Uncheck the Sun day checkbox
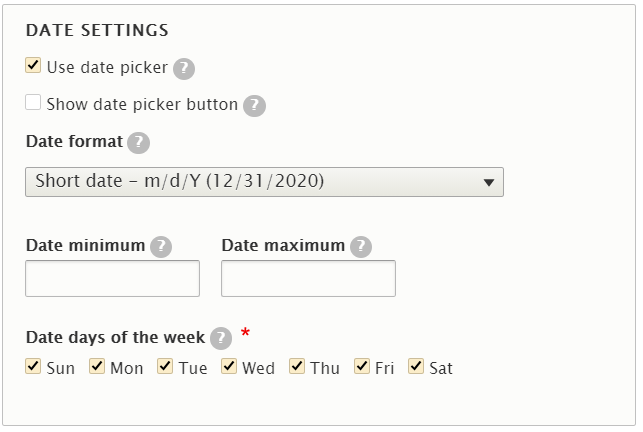 (33, 366)
